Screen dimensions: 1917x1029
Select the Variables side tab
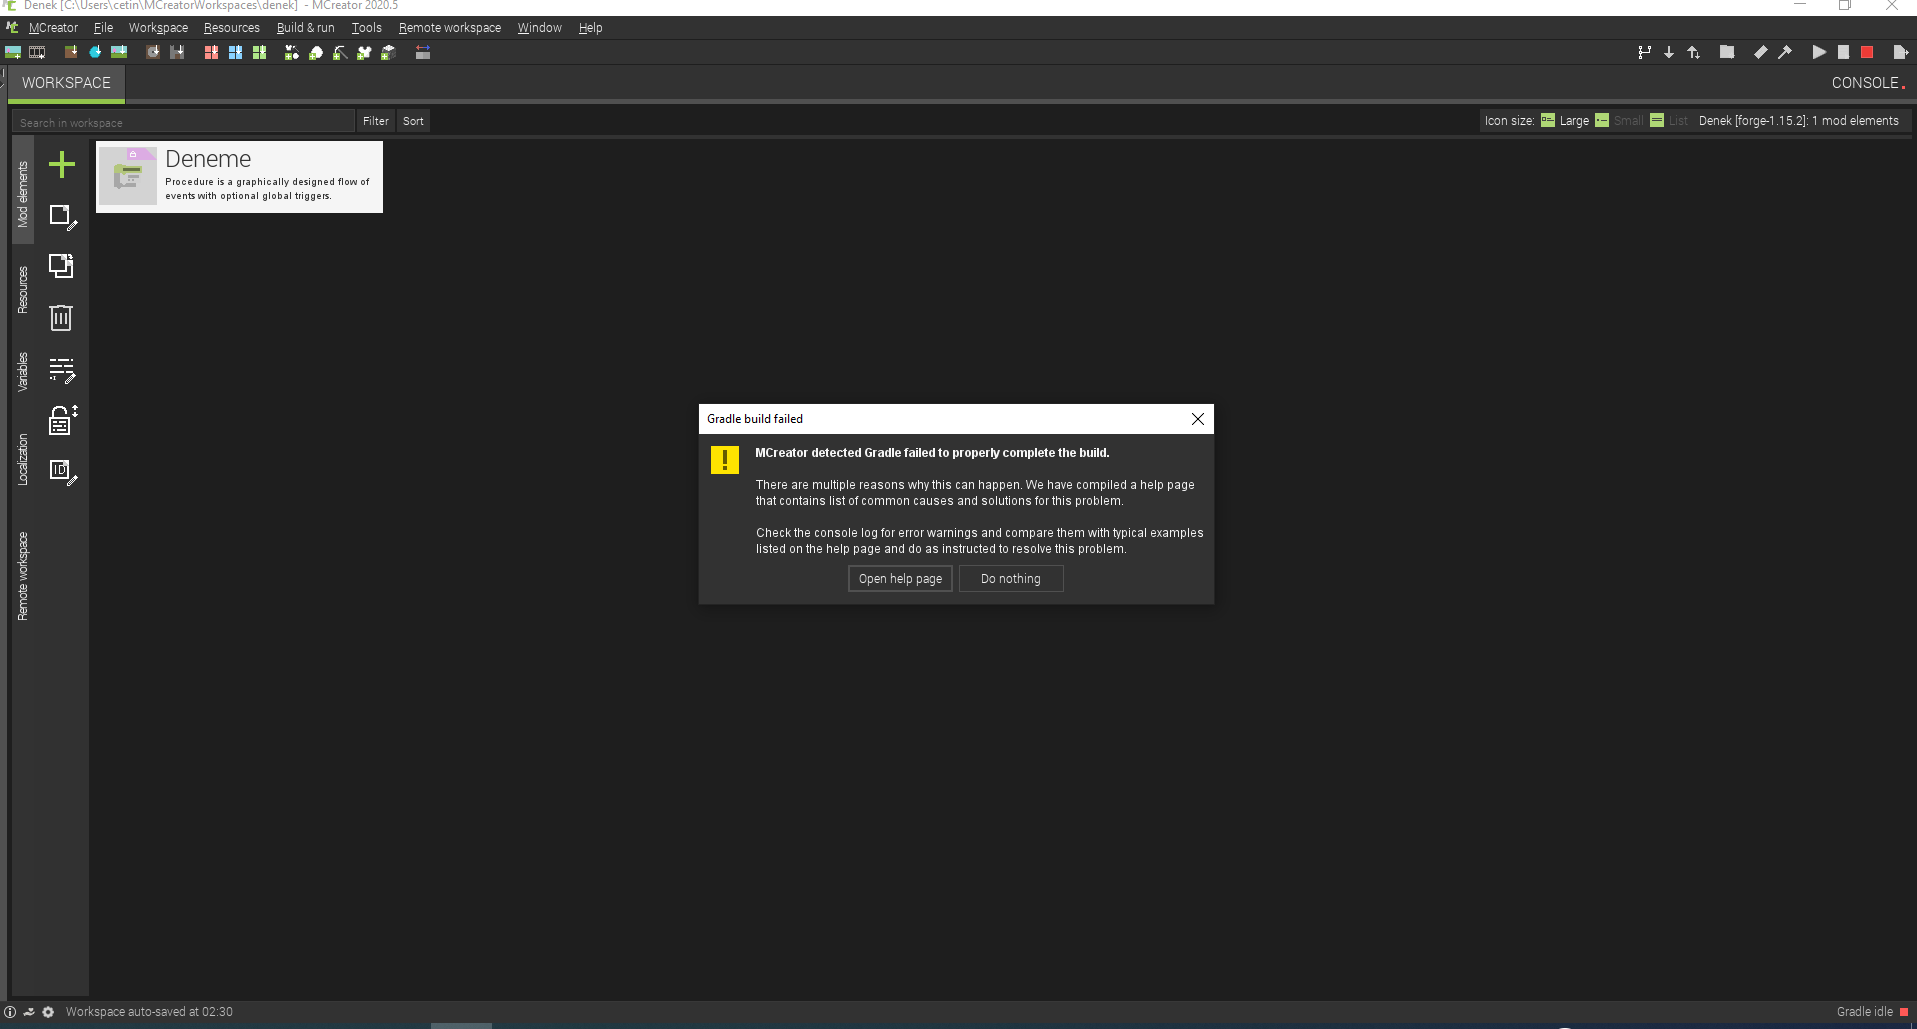[23, 371]
